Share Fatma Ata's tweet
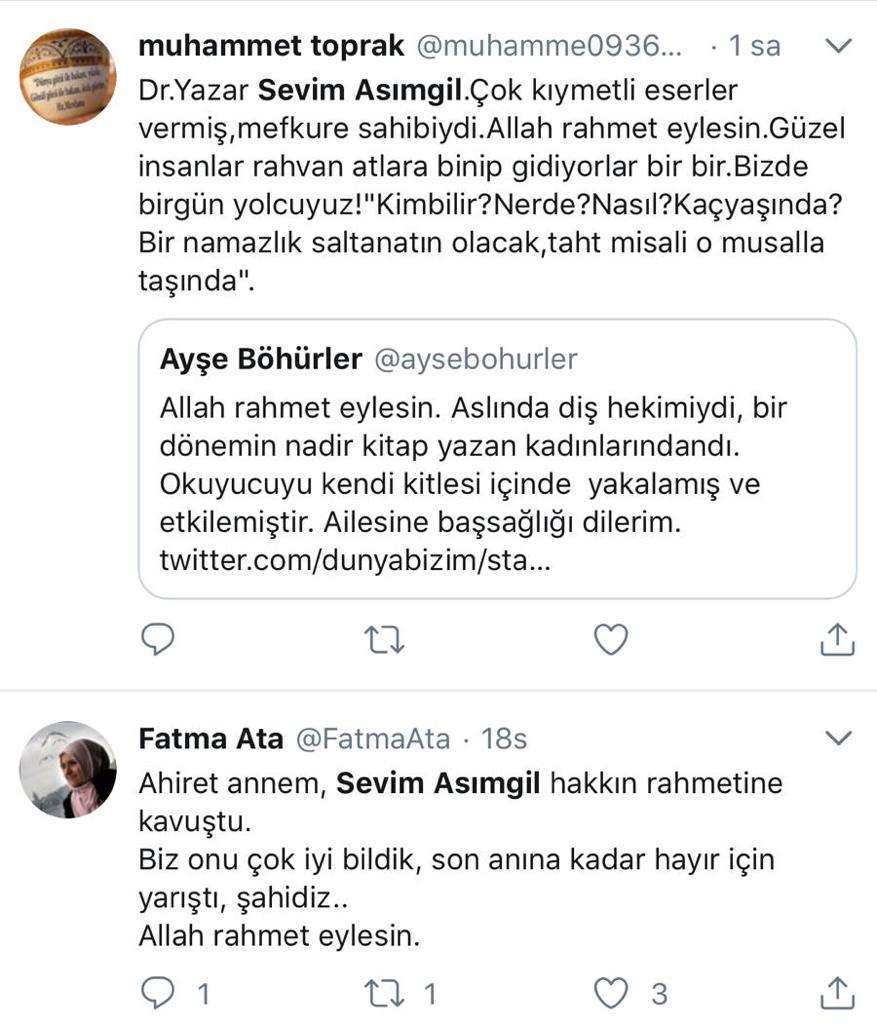The width and height of the screenshot is (877, 1024). pos(837,993)
